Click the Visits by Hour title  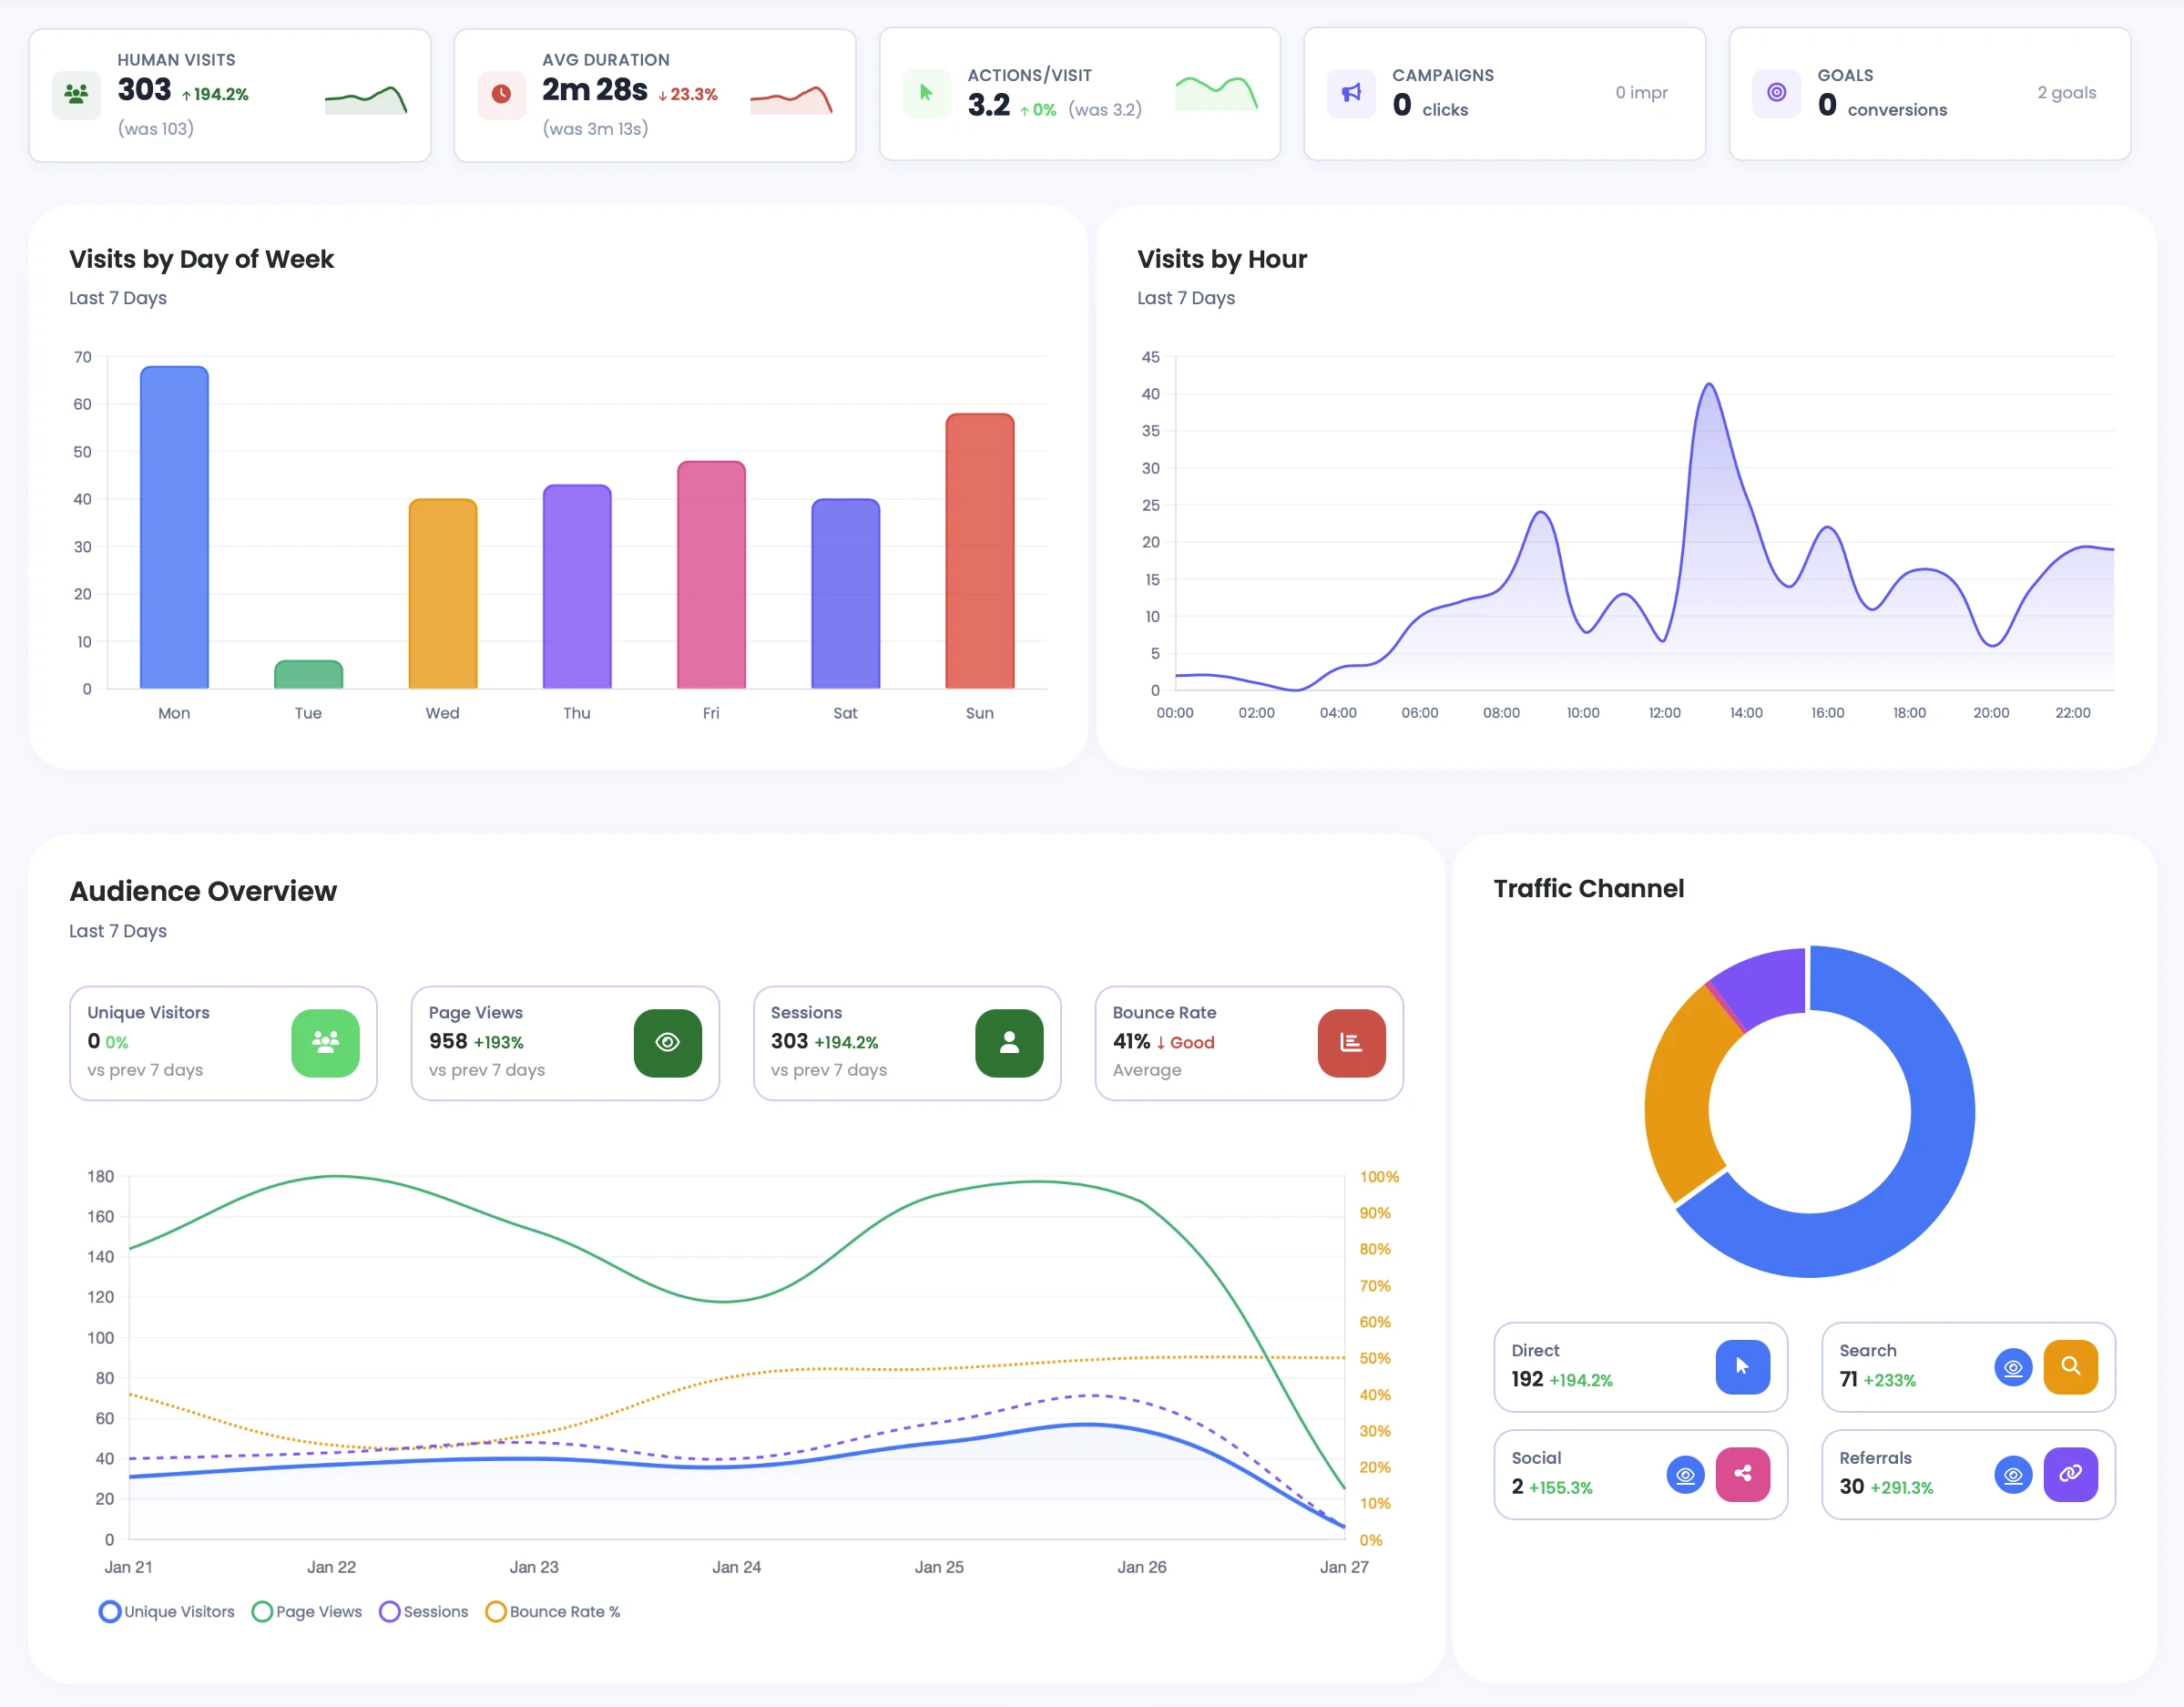click(1221, 259)
